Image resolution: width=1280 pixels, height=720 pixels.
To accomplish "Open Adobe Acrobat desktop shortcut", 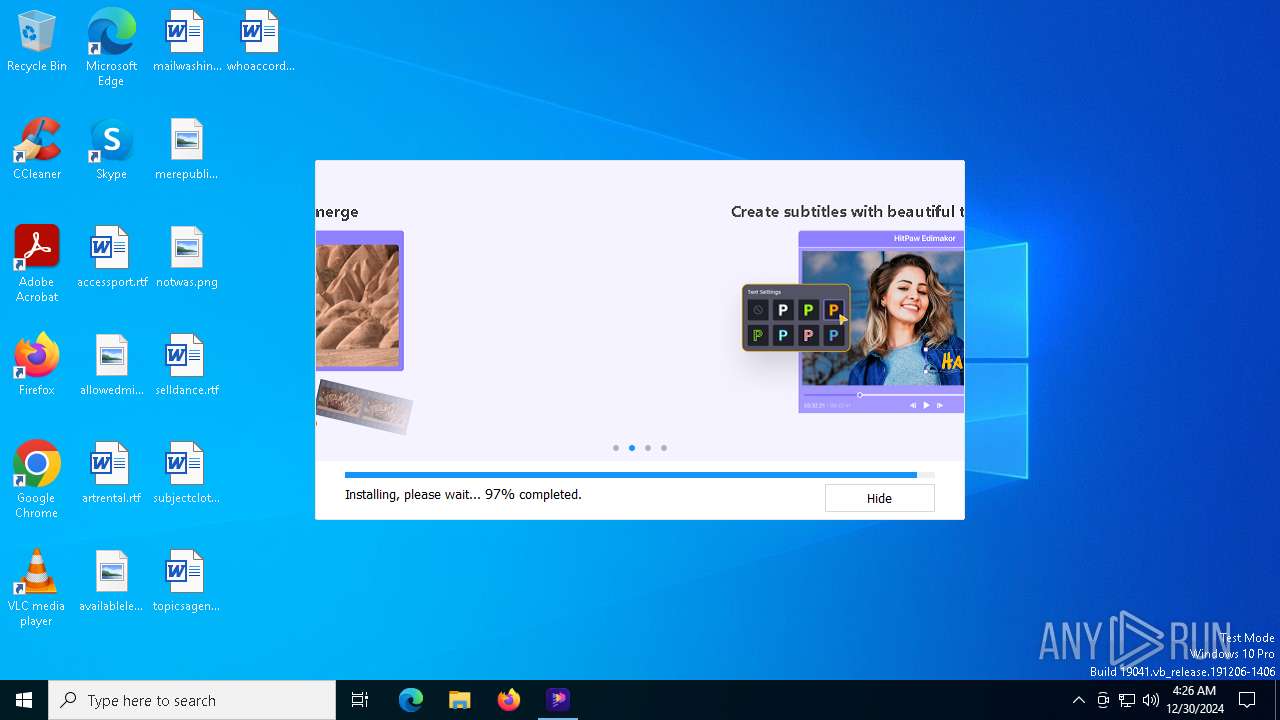I will click(37, 264).
